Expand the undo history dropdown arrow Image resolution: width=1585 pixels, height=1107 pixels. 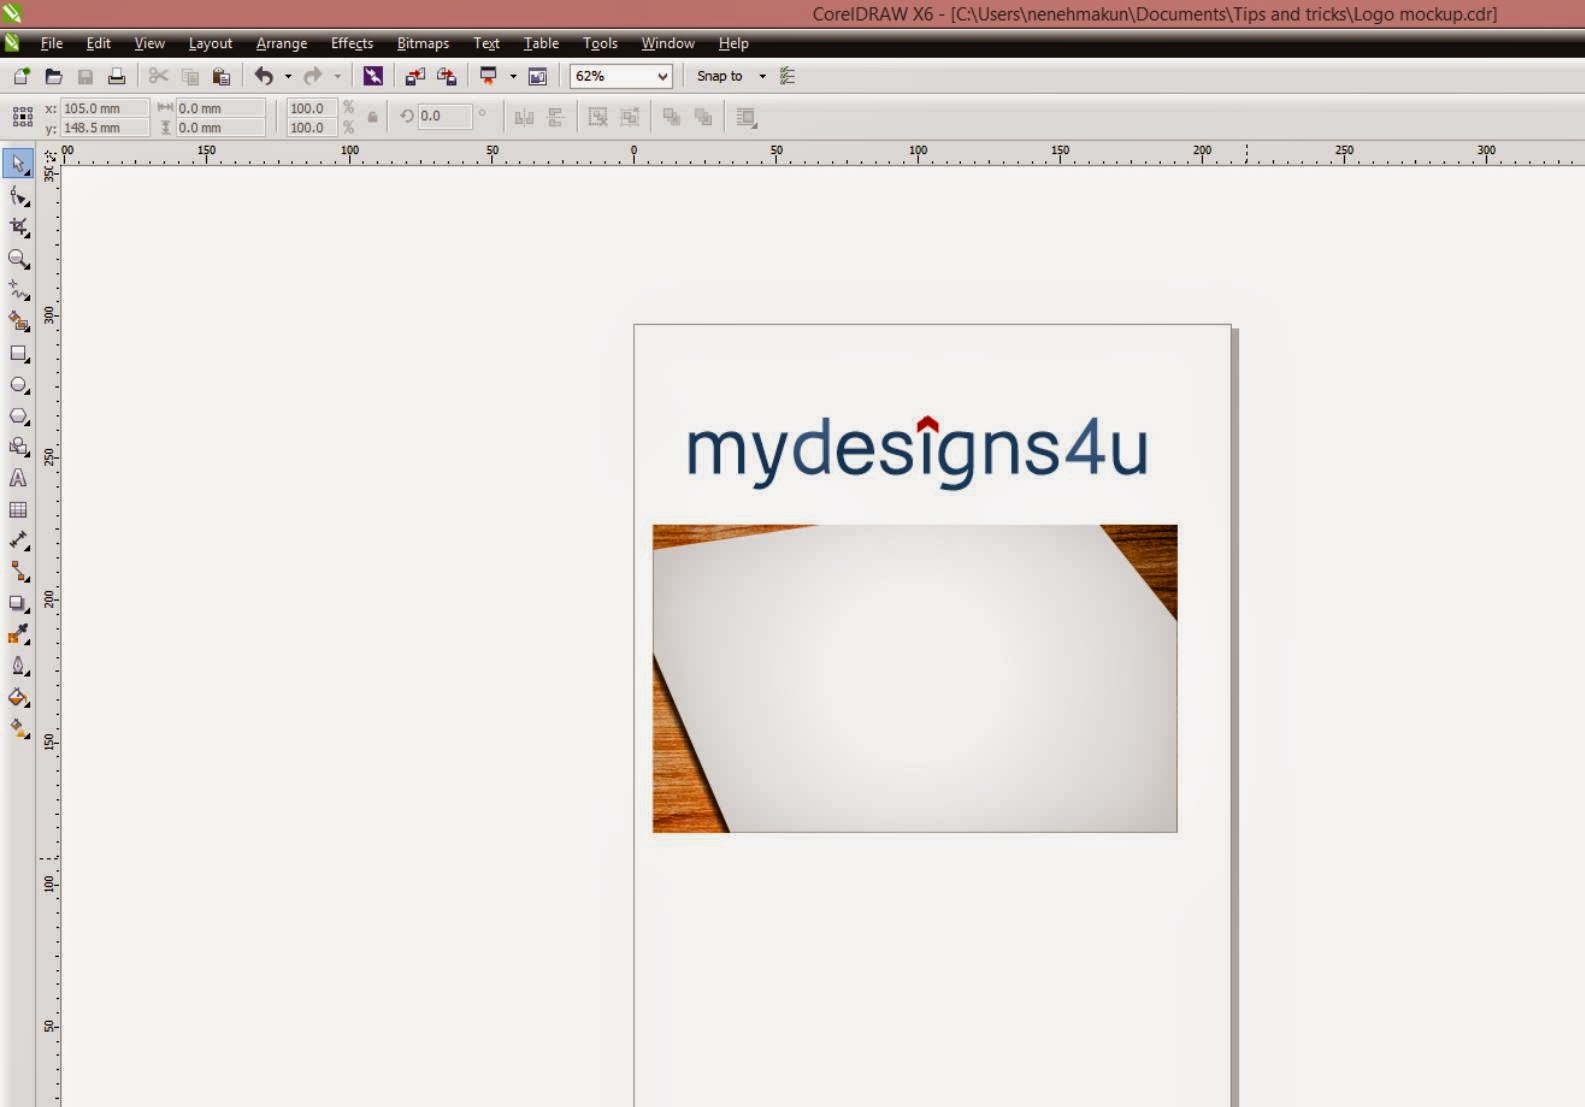pyautogui.click(x=288, y=76)
